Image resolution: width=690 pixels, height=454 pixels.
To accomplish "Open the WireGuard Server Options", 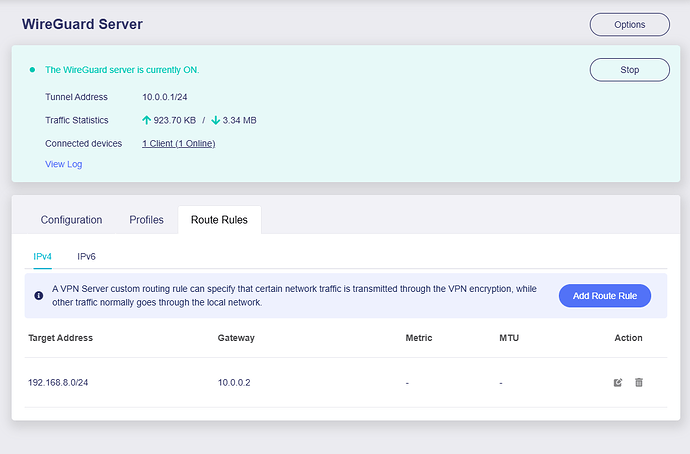I will coord(629,25).
